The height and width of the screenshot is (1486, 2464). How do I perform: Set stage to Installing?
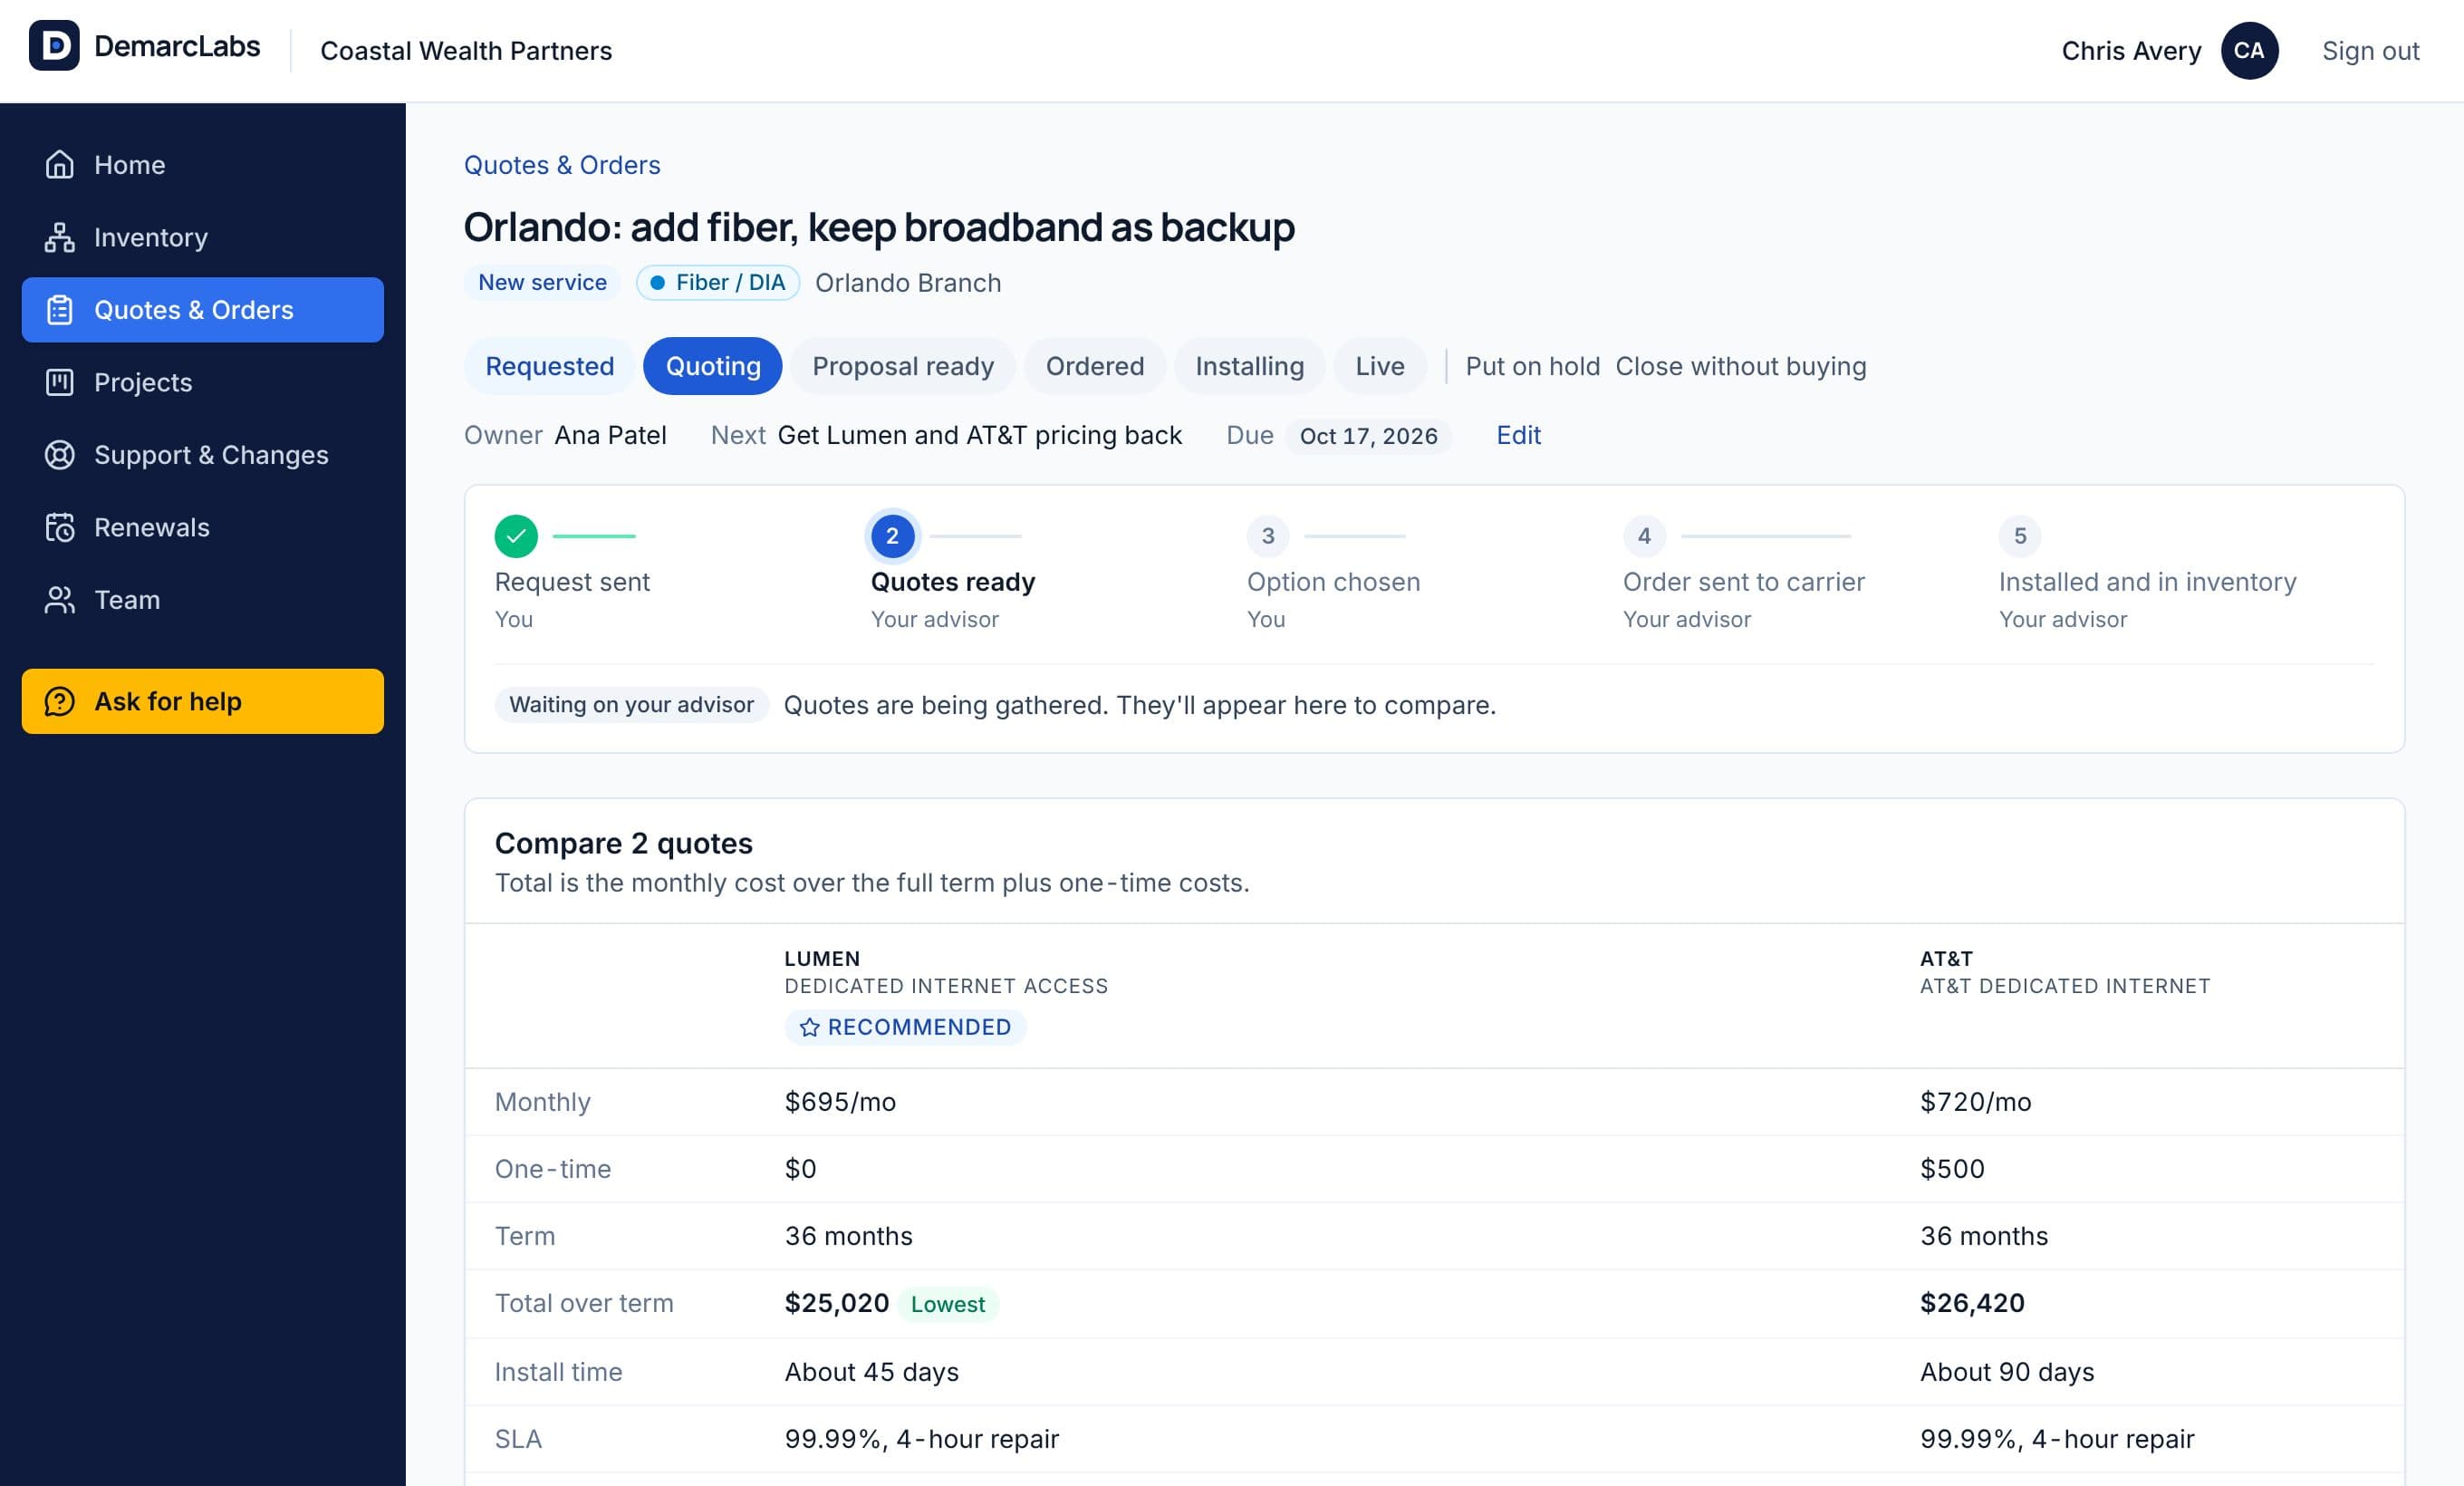click(x=1249, y=366)
